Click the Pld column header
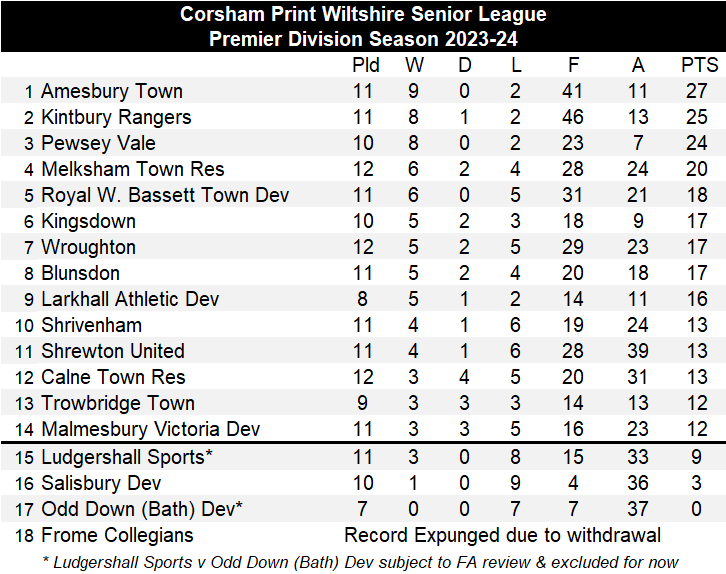 pyautogui.click(x=366, y=65)
